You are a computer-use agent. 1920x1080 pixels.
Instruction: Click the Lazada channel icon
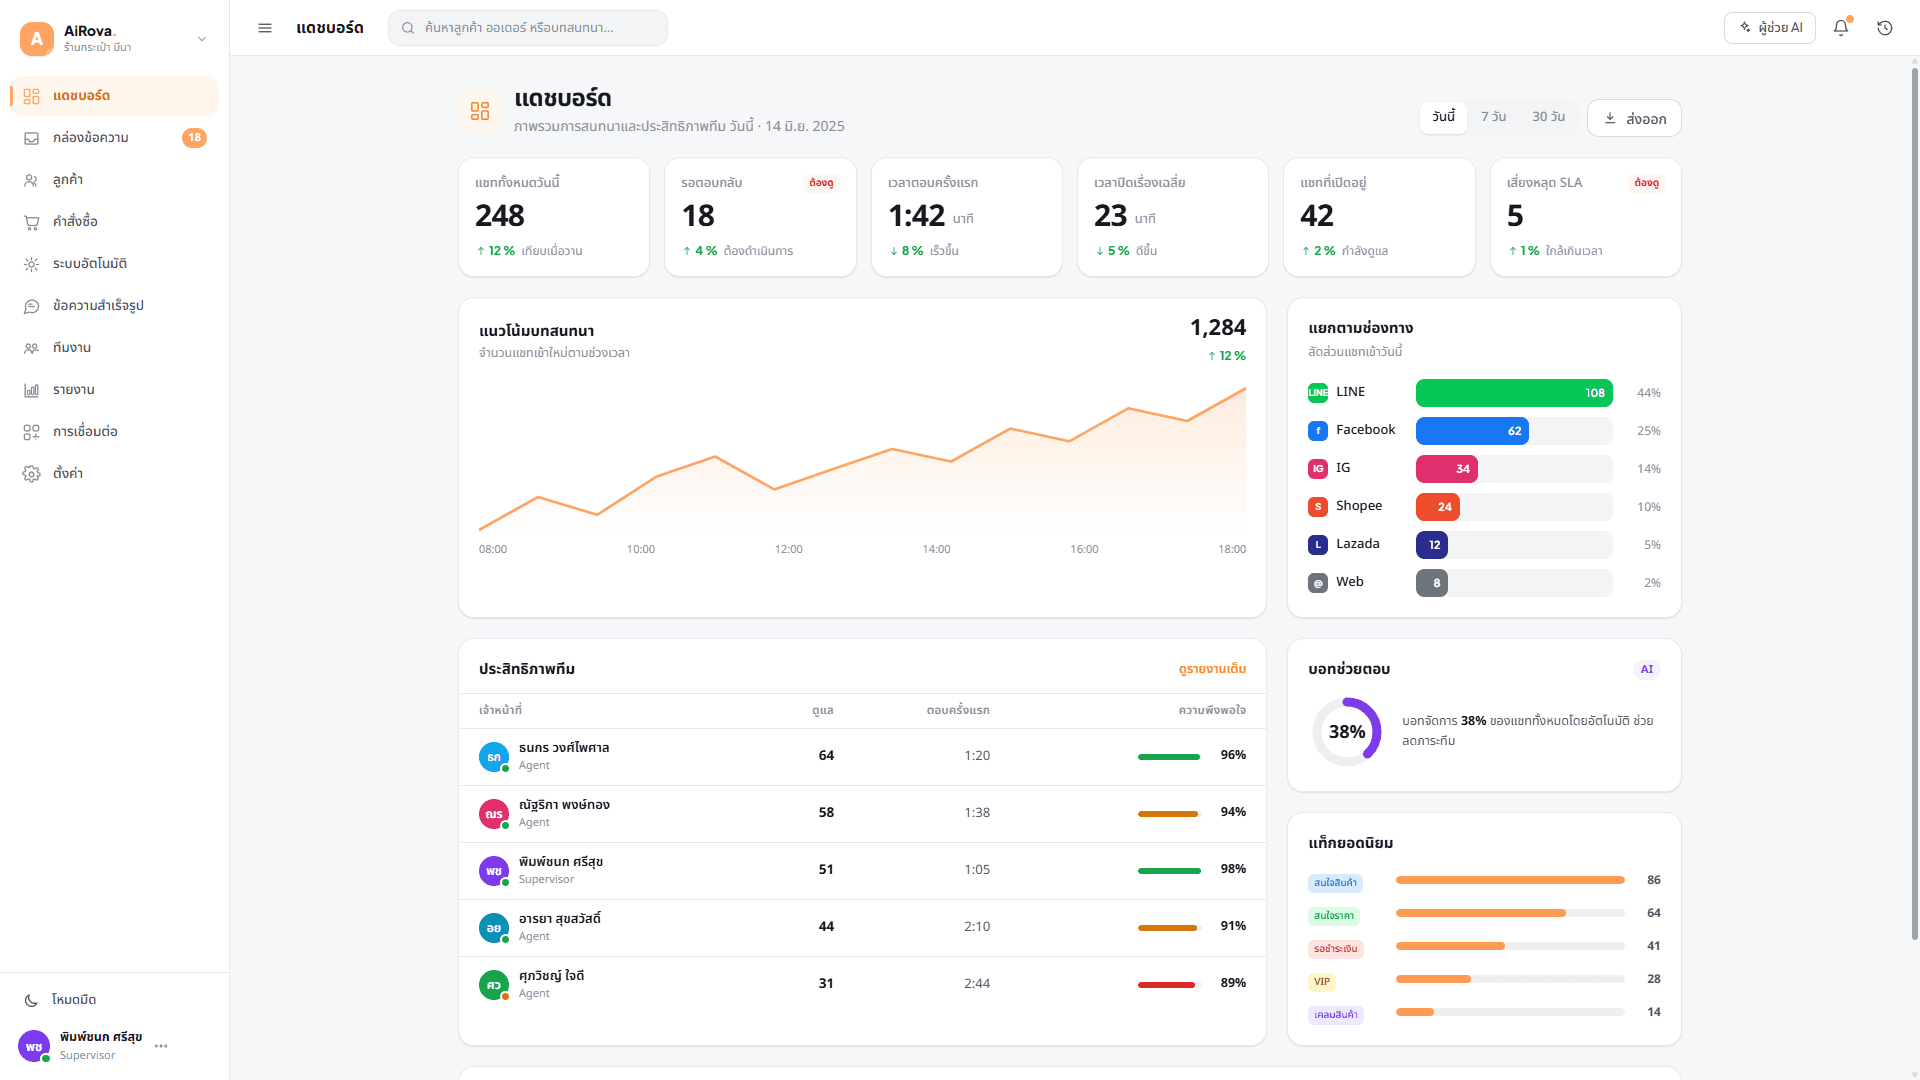point(1318,545)
